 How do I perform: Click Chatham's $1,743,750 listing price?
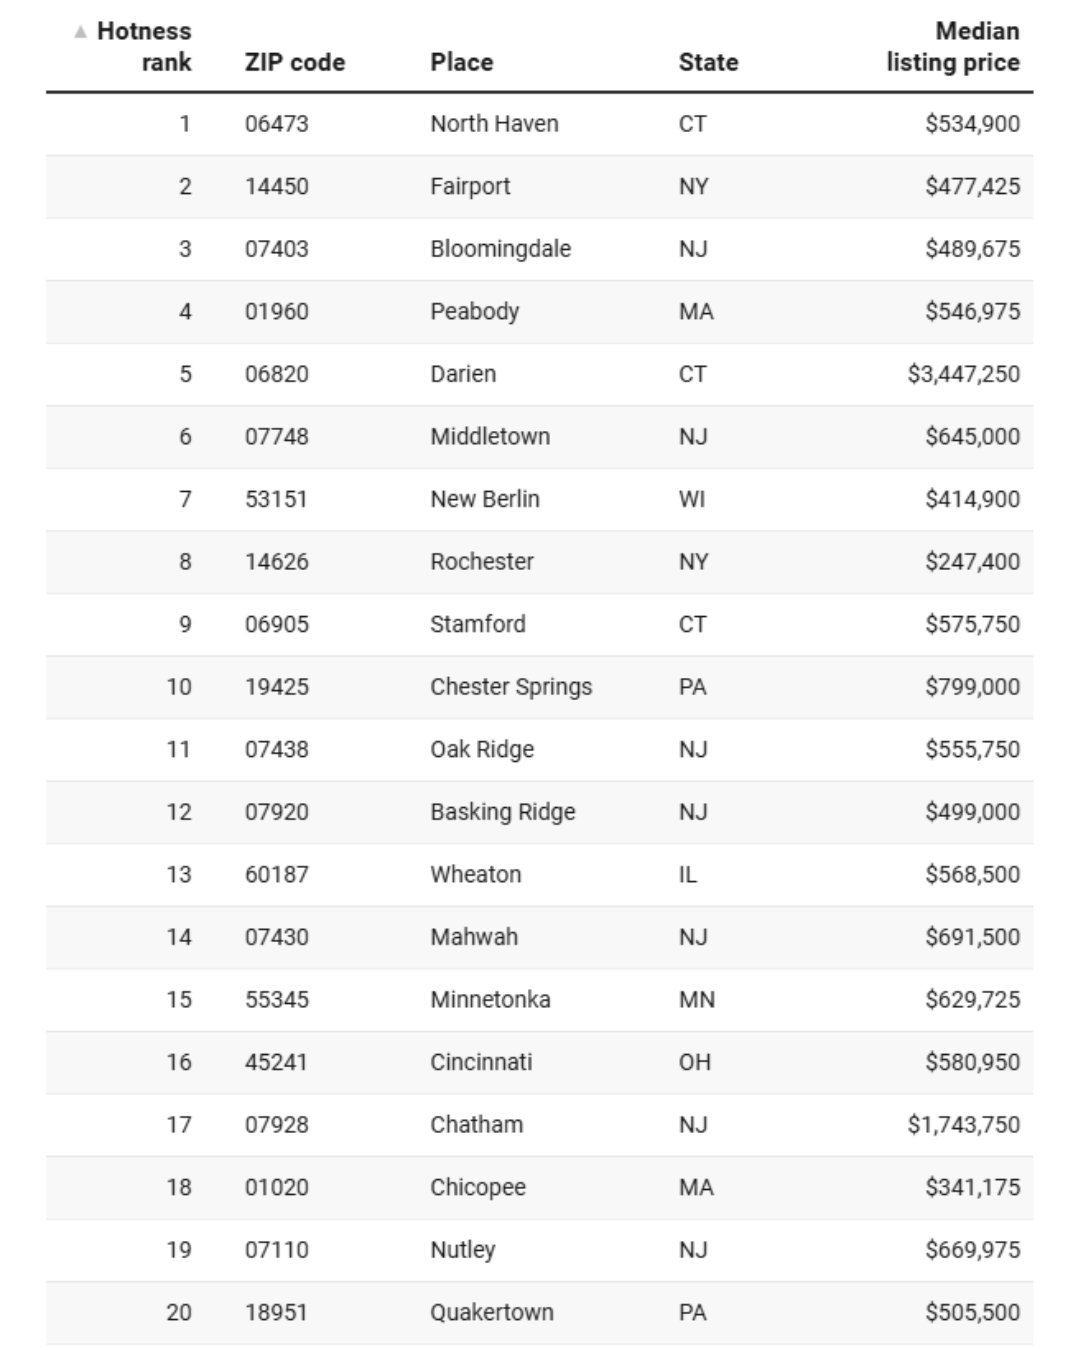(963, 1124)
